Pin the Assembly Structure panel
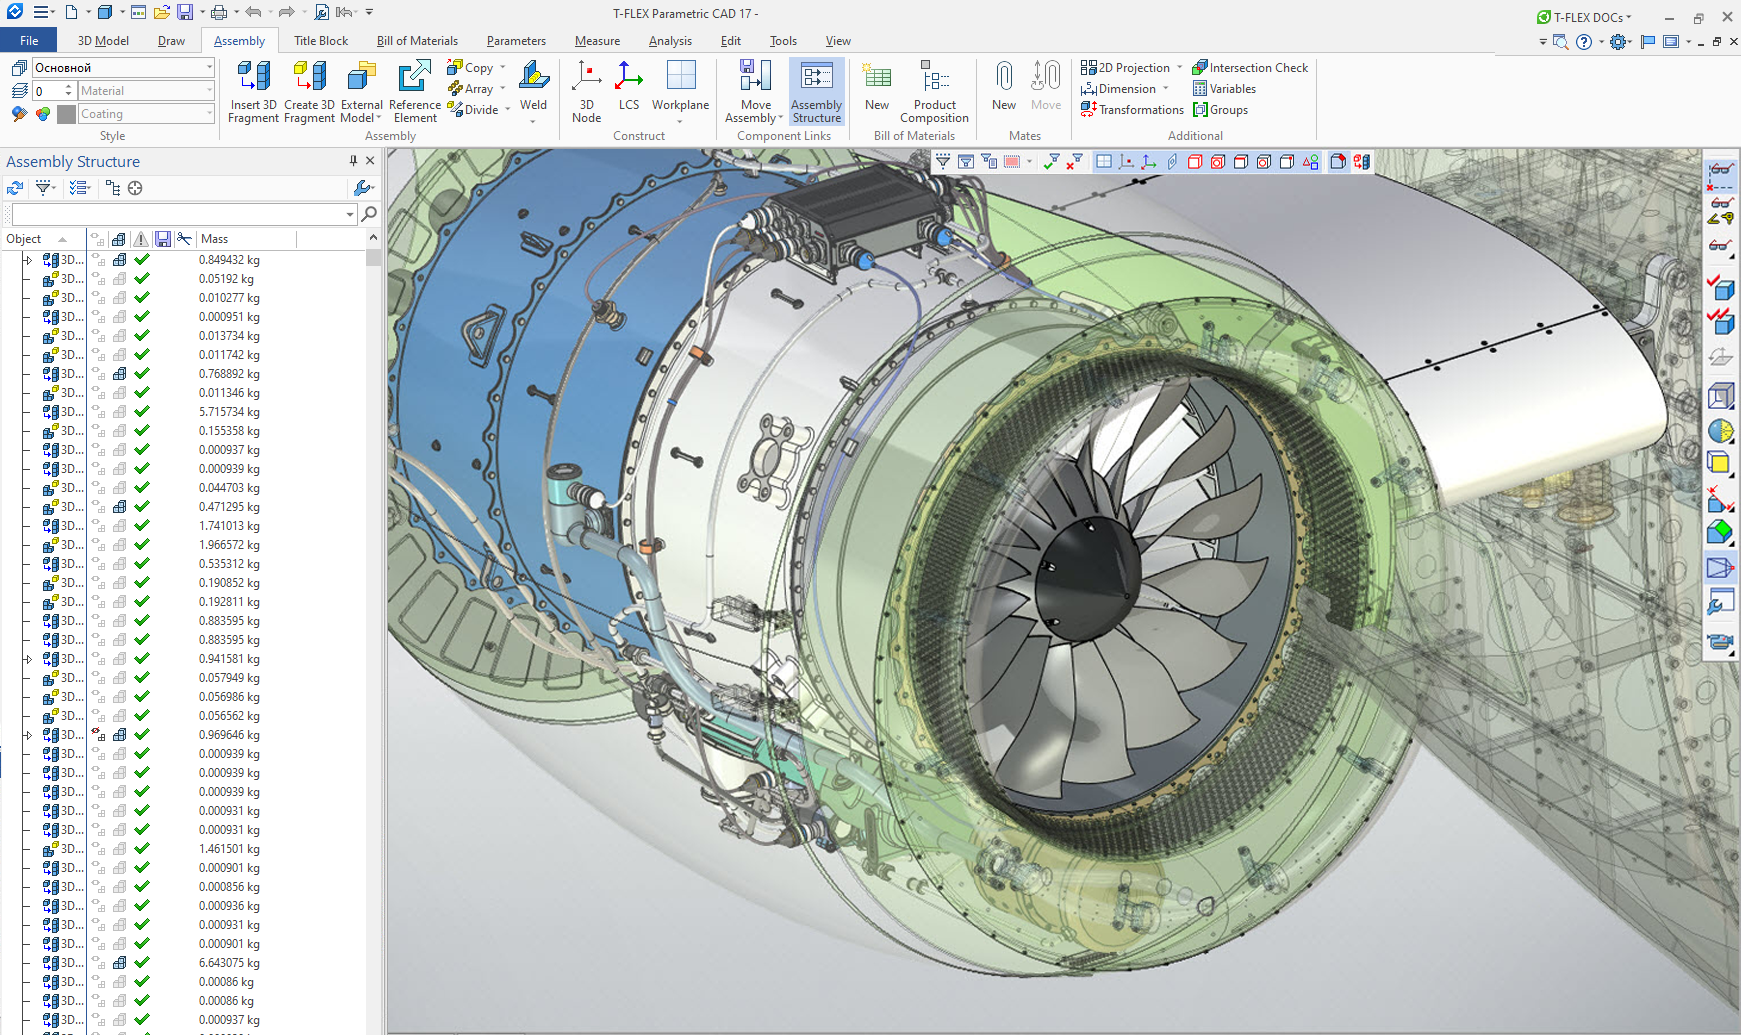Screen dimensions: 1741x1035 point(353,161)
